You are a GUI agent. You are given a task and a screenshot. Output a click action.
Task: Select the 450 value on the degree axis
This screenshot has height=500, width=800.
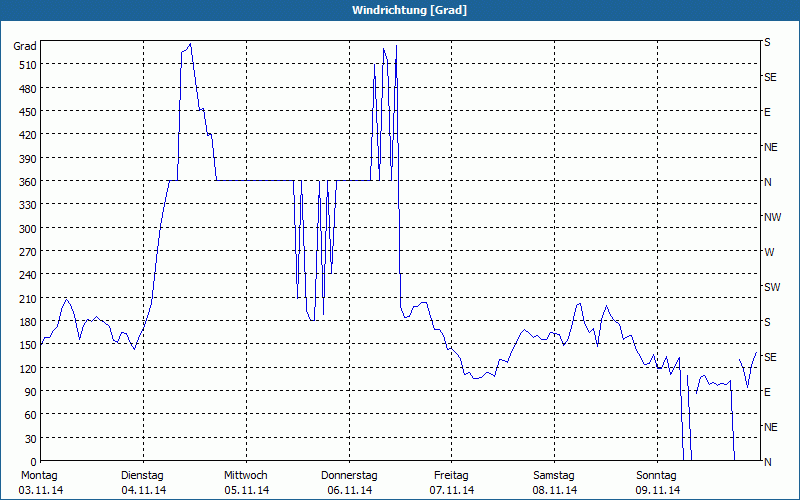[x=28, y=112]
